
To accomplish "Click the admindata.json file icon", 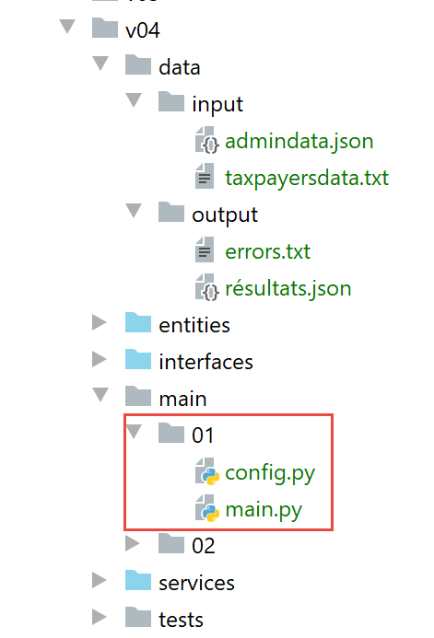I will pyautogui.click(x=207, y=140).
